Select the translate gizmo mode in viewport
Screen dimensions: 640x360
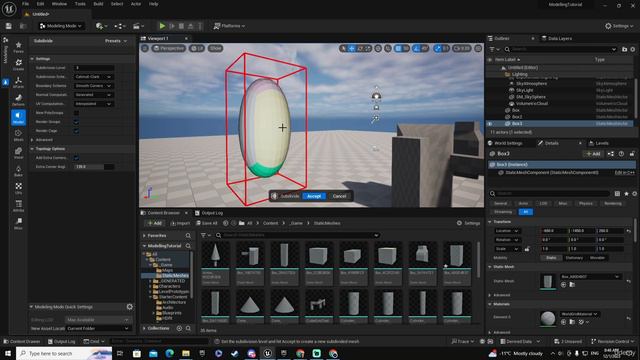[x=351, y=48]
